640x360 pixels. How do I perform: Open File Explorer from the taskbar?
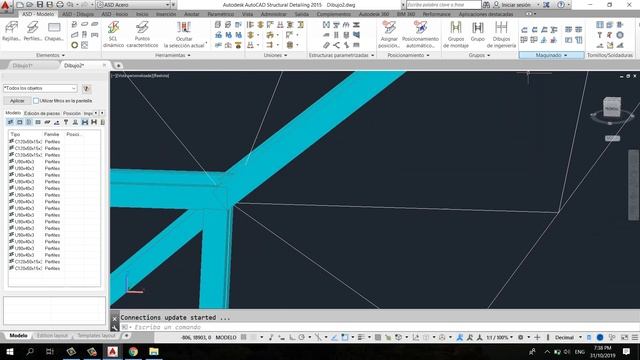(x=154, y=351)
